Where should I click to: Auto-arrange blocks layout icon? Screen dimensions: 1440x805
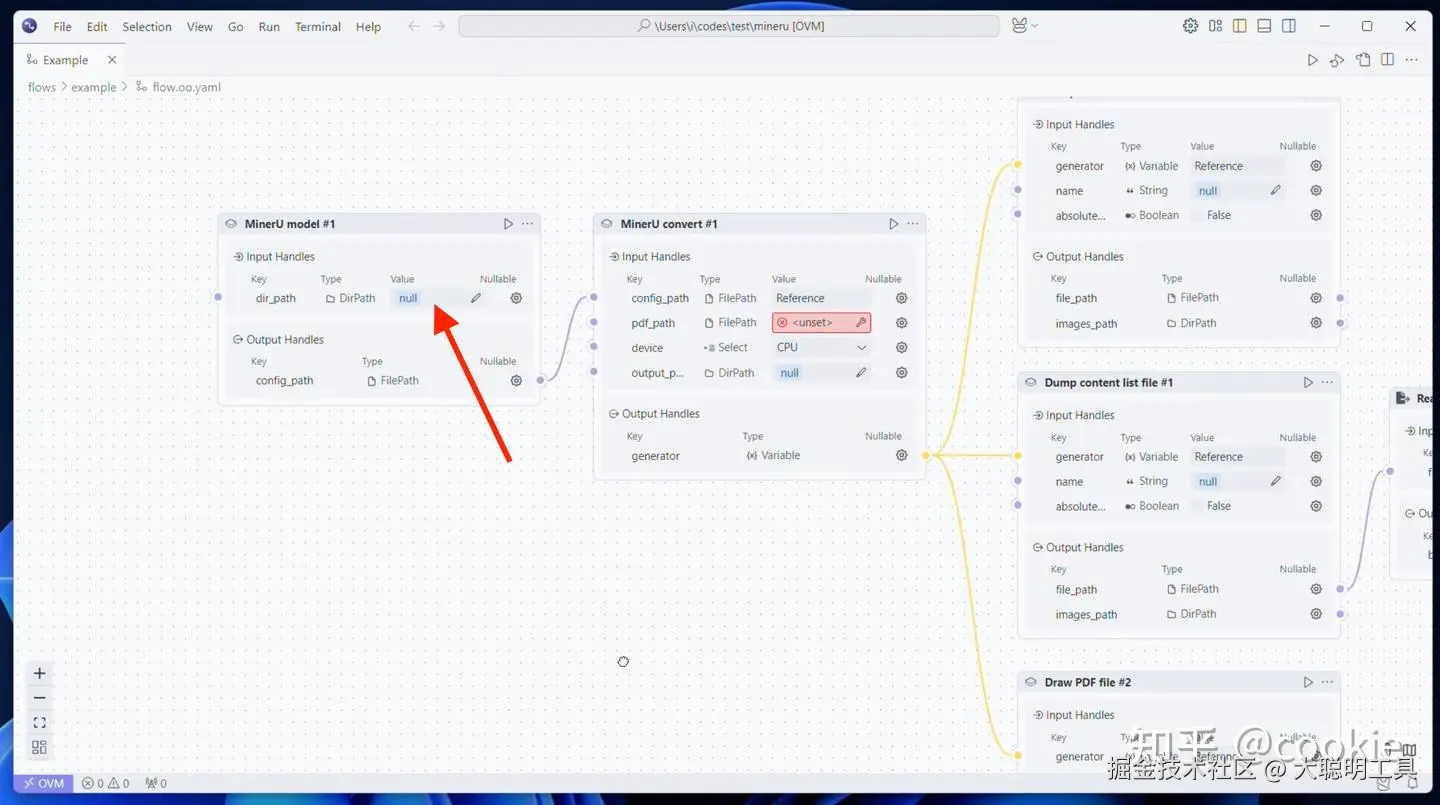(x=40, y=747)
